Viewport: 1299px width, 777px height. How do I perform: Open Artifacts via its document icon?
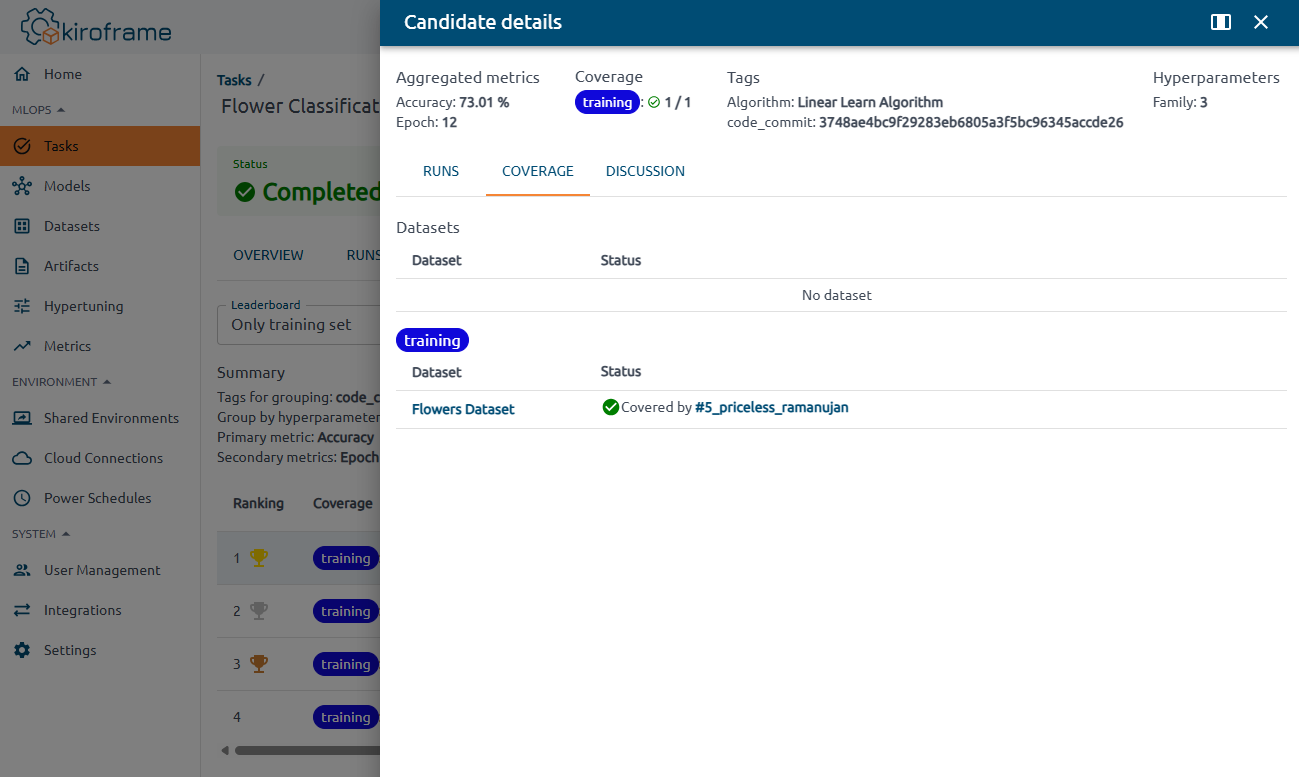[x=22, y=266]
